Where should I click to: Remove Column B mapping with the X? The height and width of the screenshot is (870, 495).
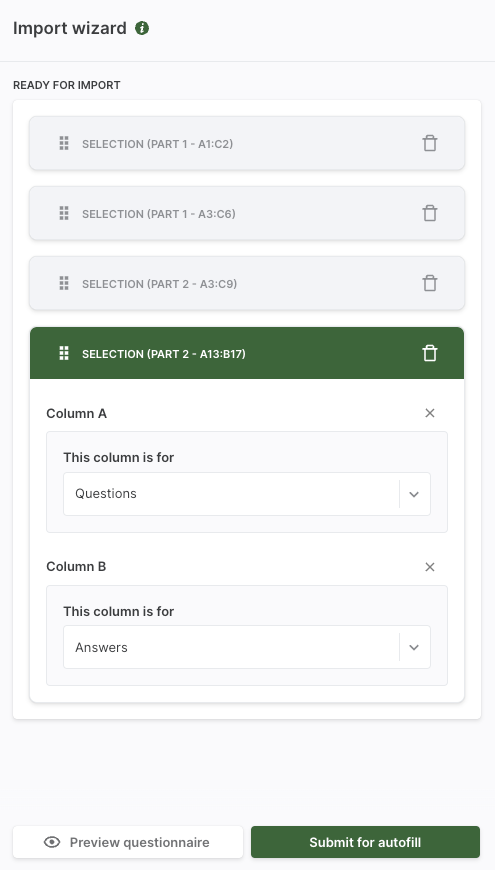430,566
